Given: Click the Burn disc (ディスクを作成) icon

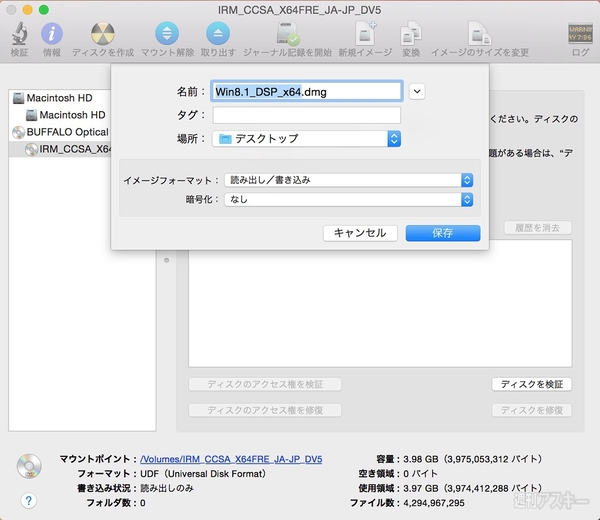Looking at the screenshot, I should pos(103,33).
